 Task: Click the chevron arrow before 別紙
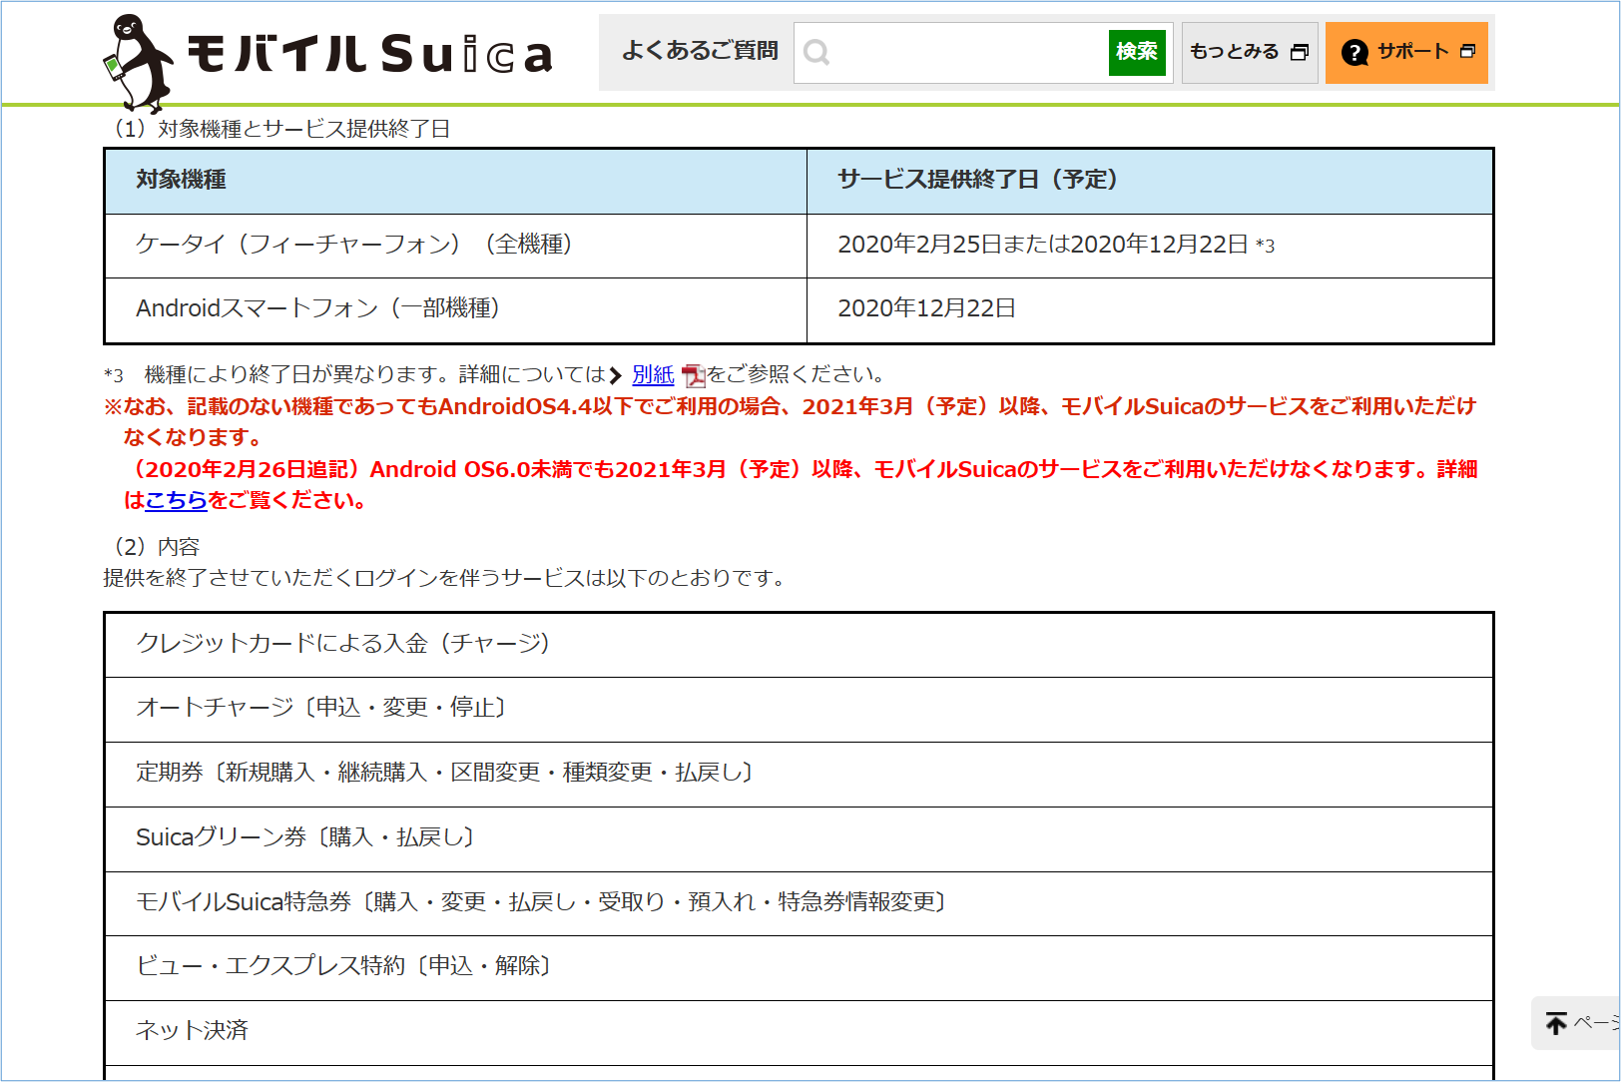point(616,375)
